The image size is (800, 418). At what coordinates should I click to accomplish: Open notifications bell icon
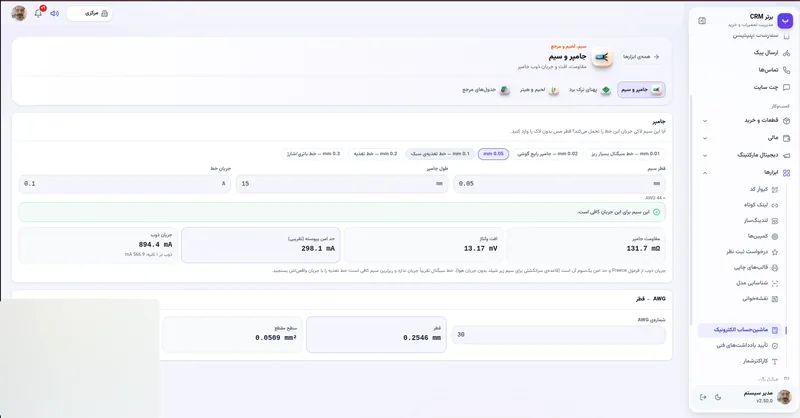pyautogui.click(x=38, y=13)
